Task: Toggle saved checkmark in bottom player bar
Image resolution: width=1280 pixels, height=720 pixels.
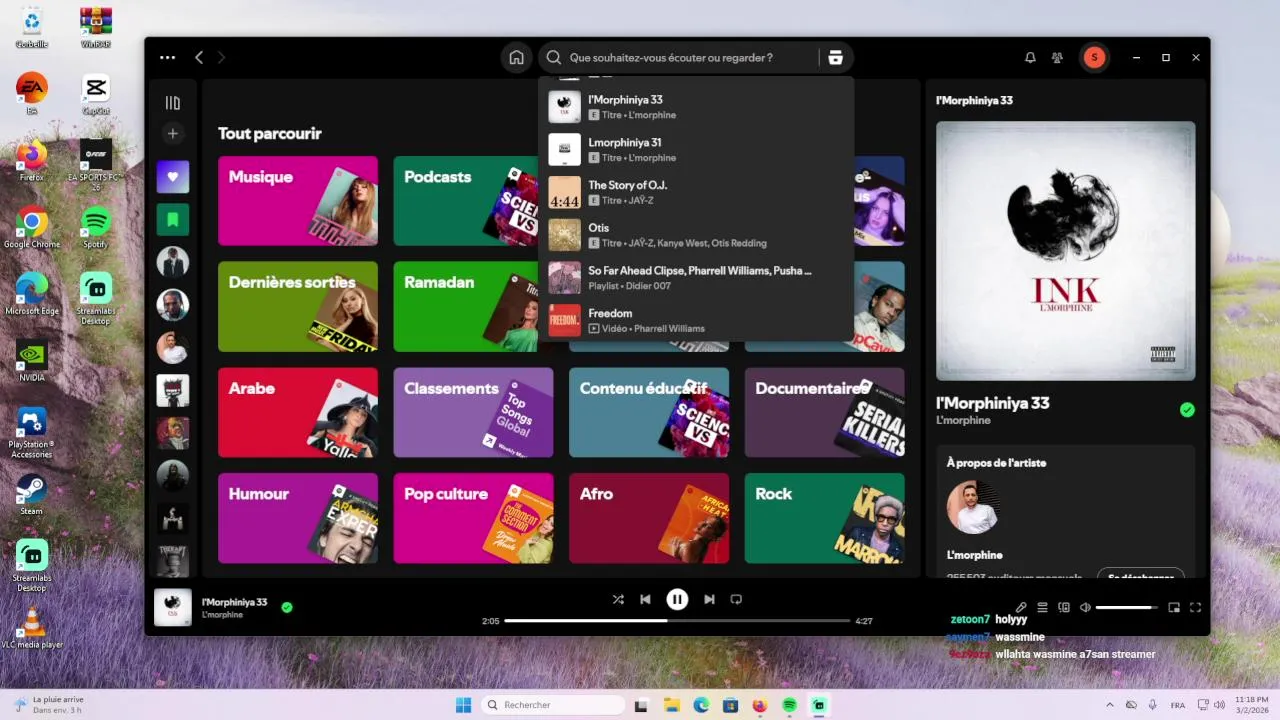Action: [x=287, y=607]
